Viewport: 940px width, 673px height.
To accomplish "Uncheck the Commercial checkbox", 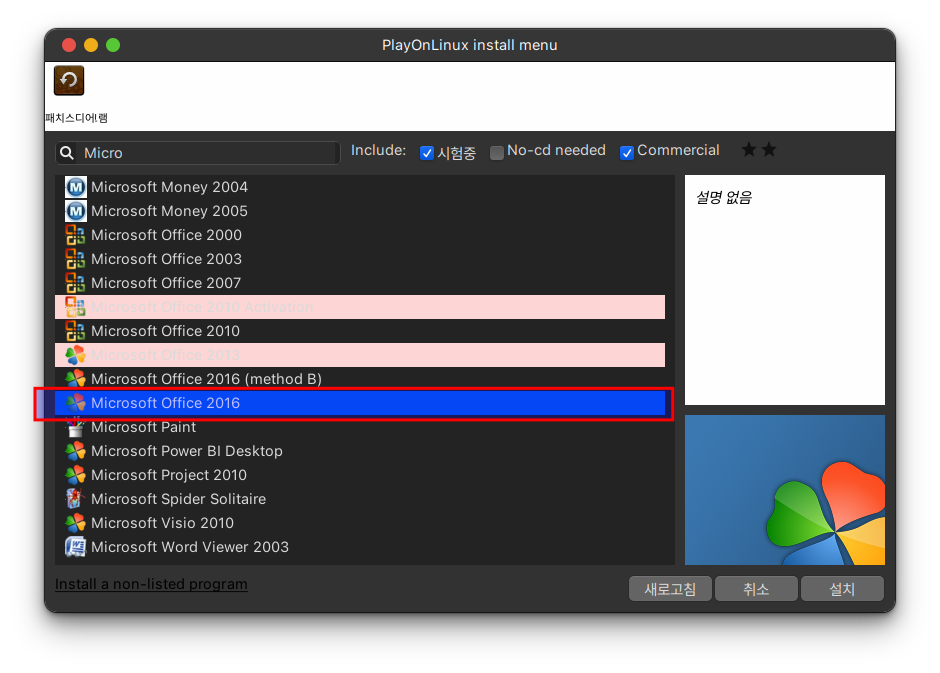I will (x=626, y=153).
